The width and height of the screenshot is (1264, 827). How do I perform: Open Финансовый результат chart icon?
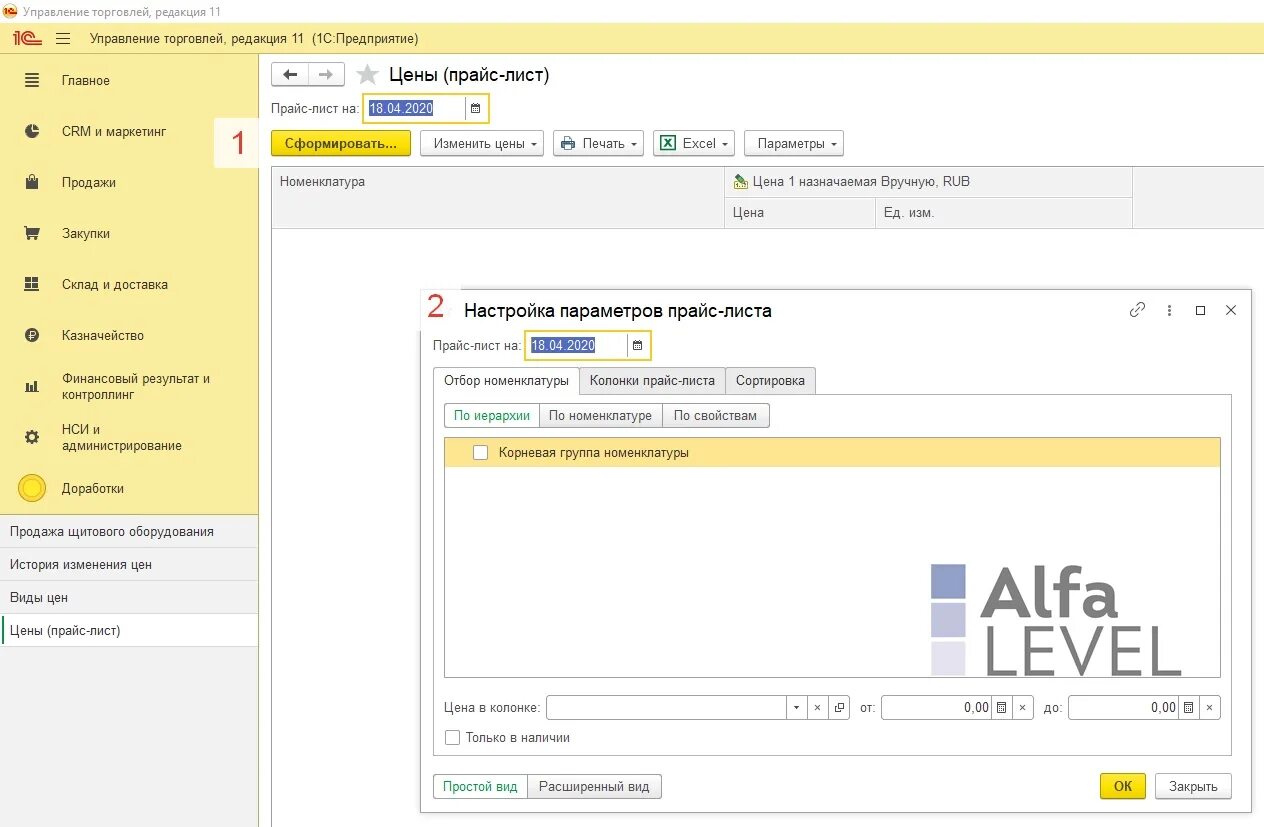32,386
